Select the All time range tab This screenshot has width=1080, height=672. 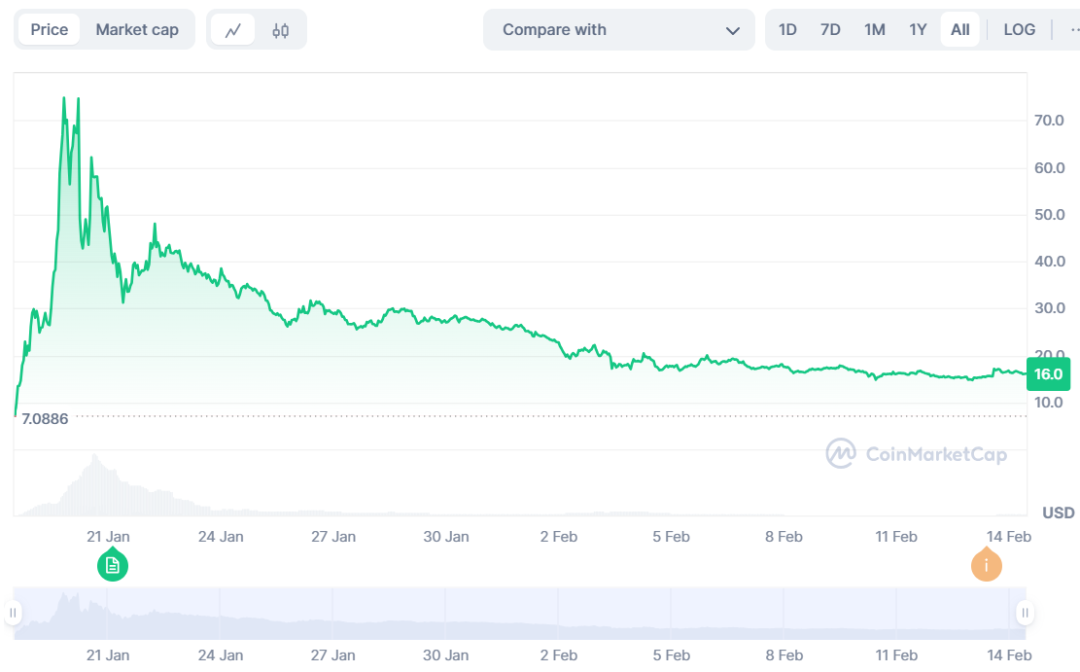tap(960, 30)
